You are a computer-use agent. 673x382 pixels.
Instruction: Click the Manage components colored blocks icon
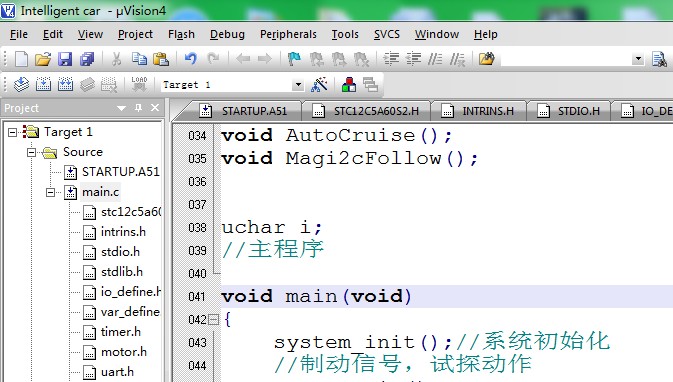point(349,85)
